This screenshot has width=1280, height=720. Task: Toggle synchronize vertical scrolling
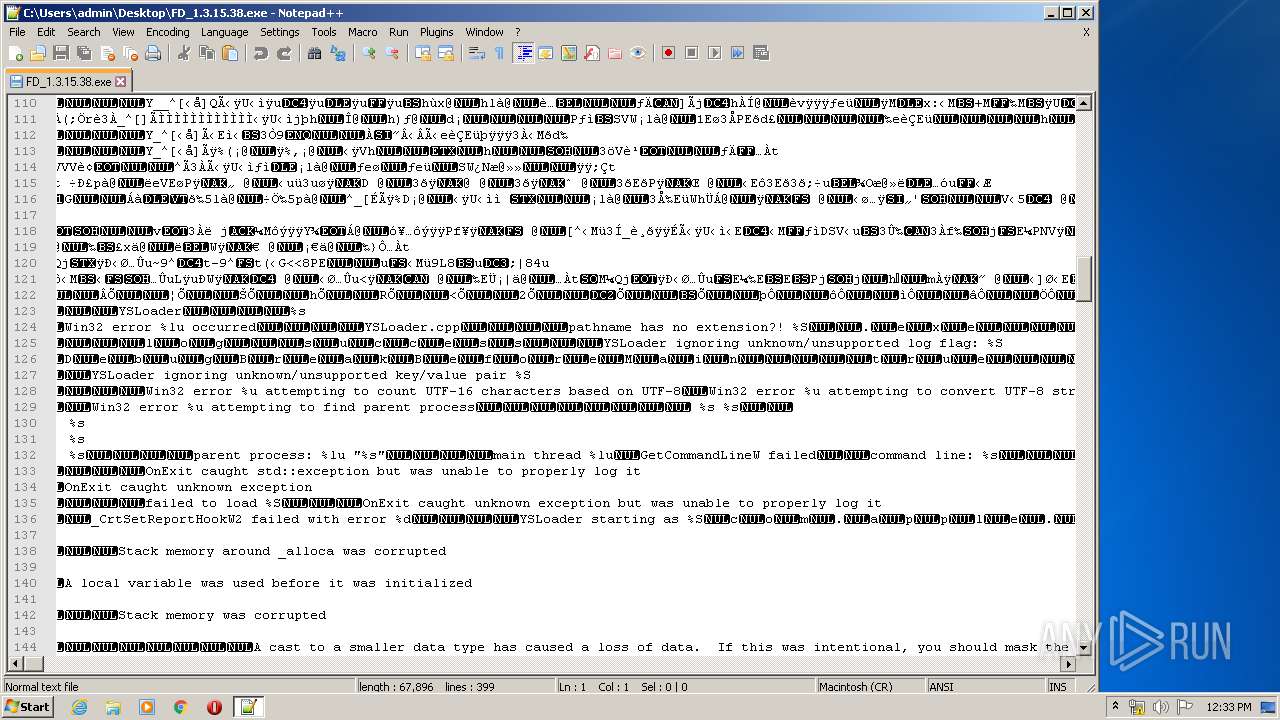[x=423, y=53]
